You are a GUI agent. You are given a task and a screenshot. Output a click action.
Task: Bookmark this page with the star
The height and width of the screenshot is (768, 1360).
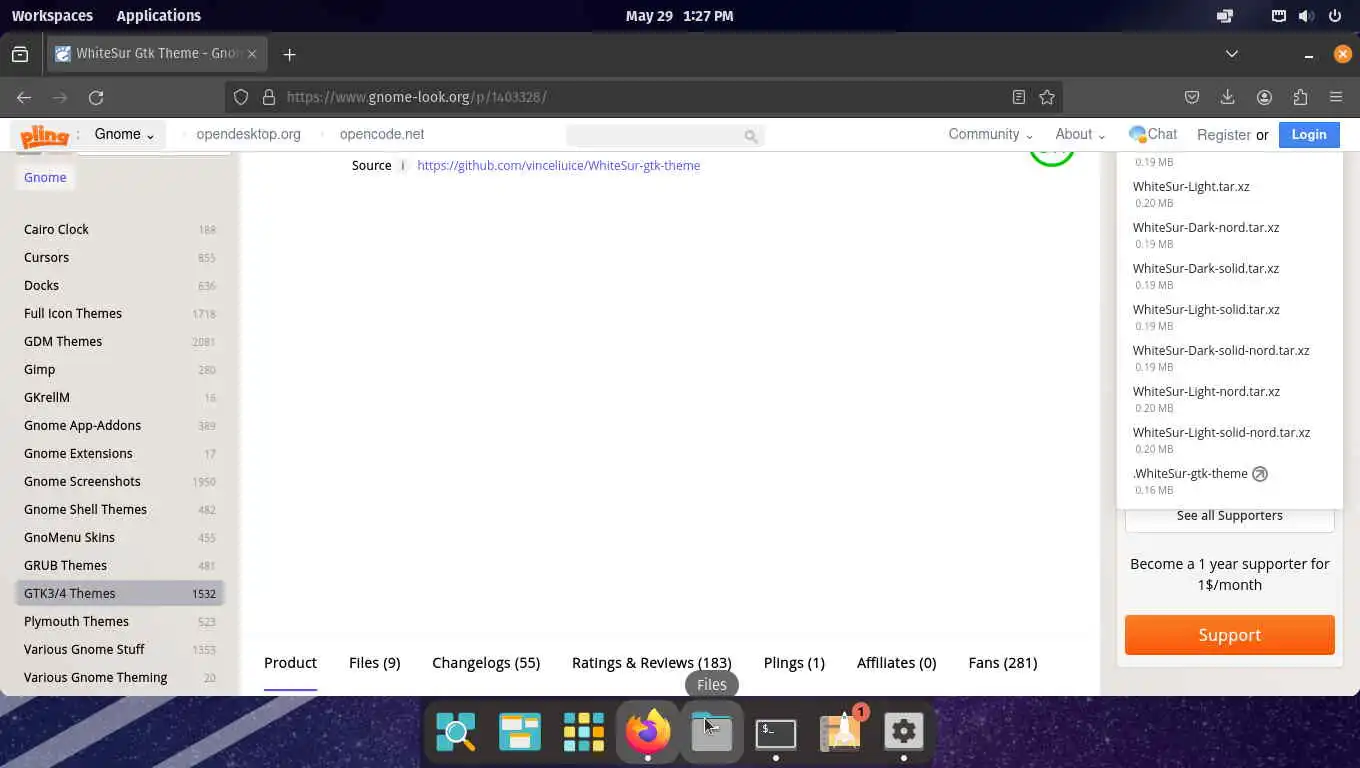pos(1047,97)
